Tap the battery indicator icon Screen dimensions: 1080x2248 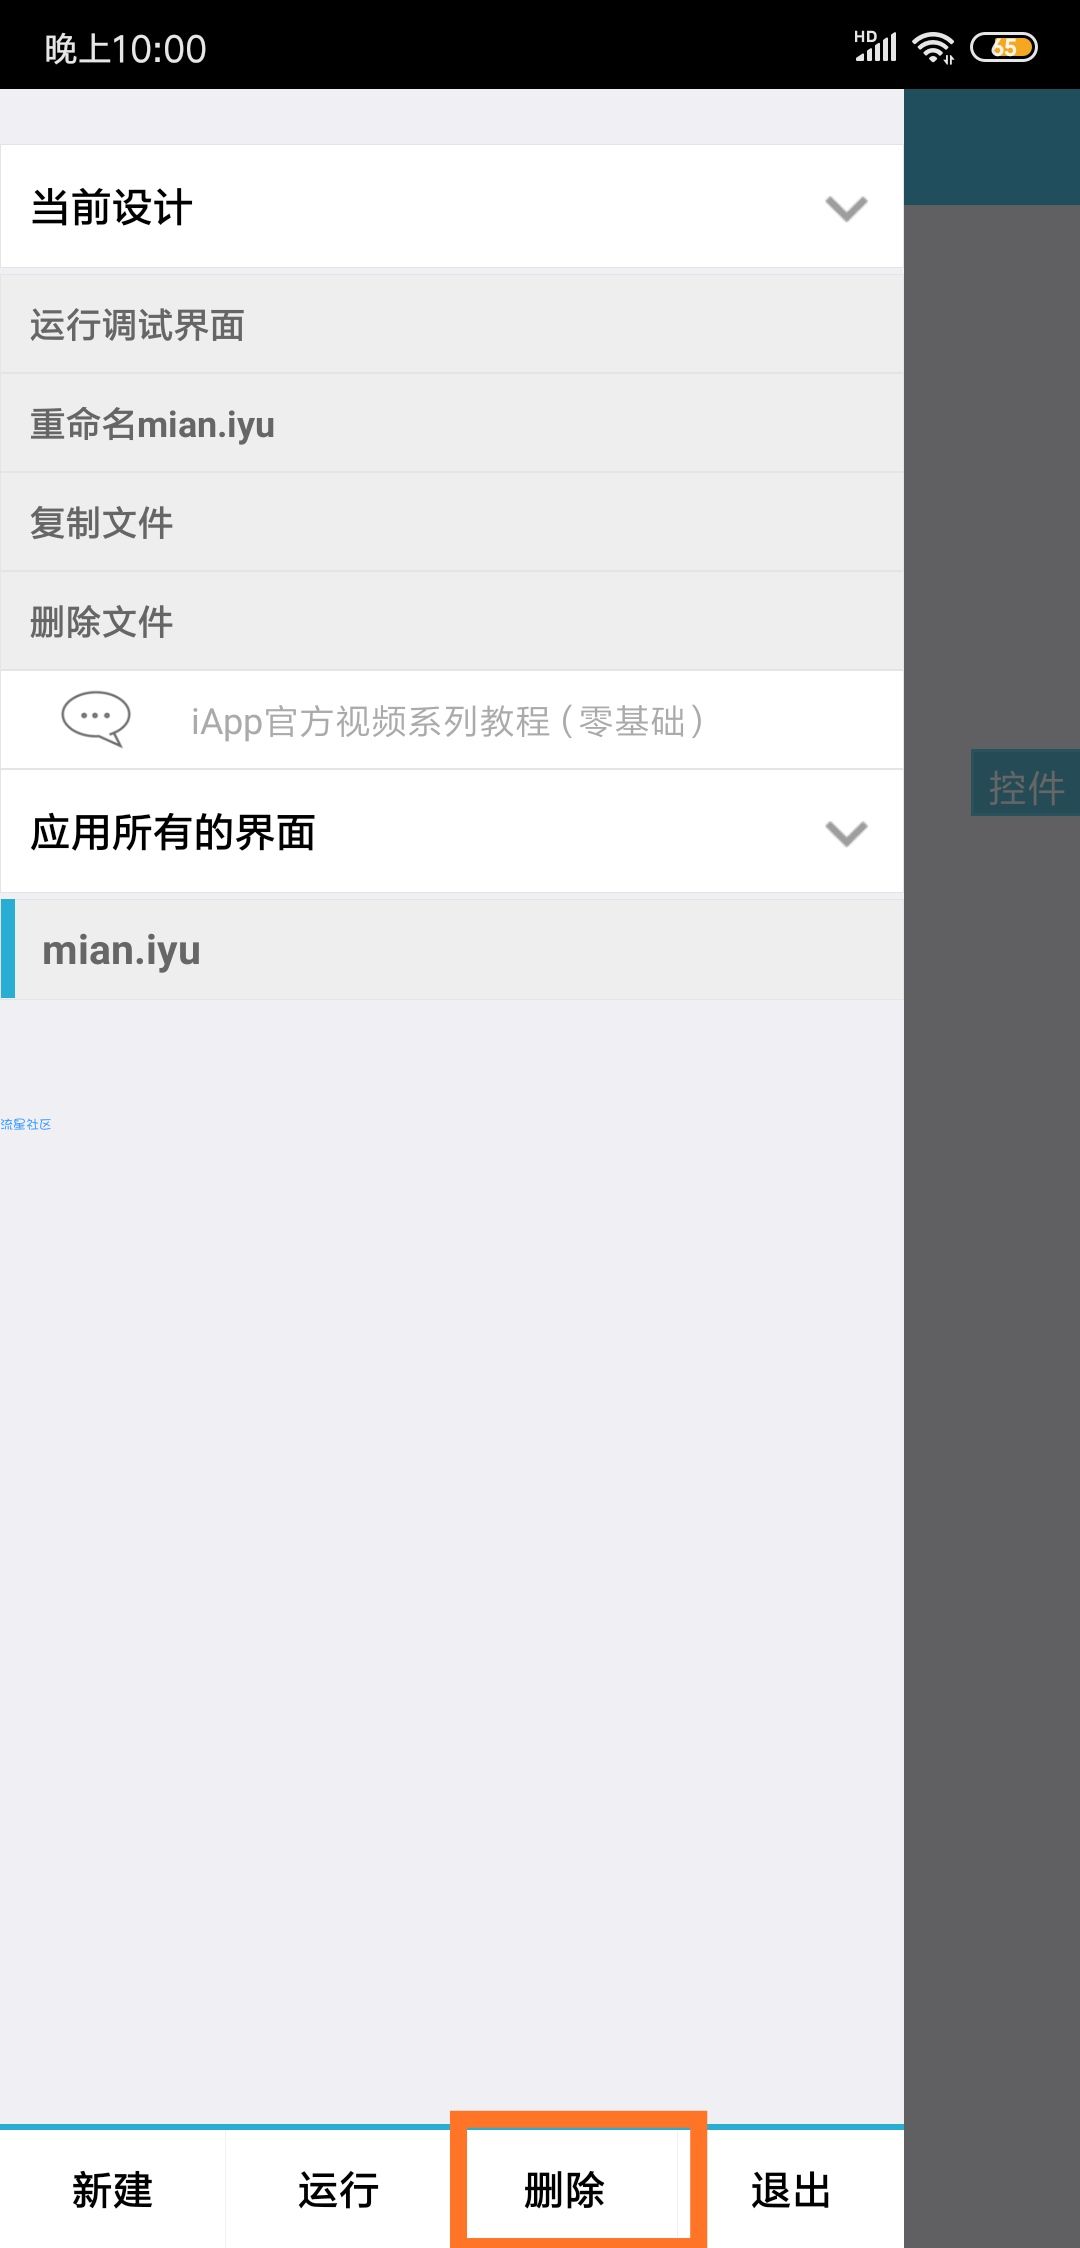pyautogui.click(x=1004, y=47)
